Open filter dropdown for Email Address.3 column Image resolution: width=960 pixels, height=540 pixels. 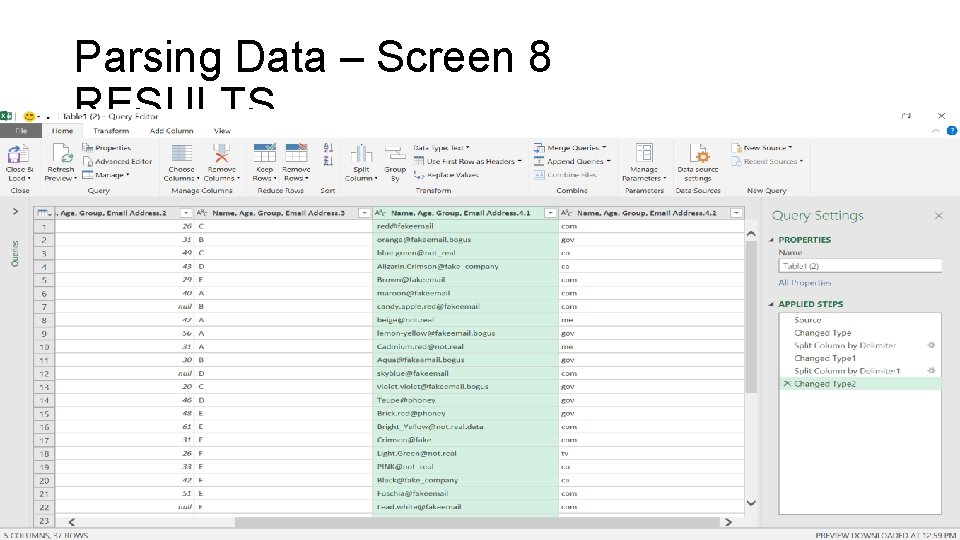pyautogui.click(x=364, y=213)
